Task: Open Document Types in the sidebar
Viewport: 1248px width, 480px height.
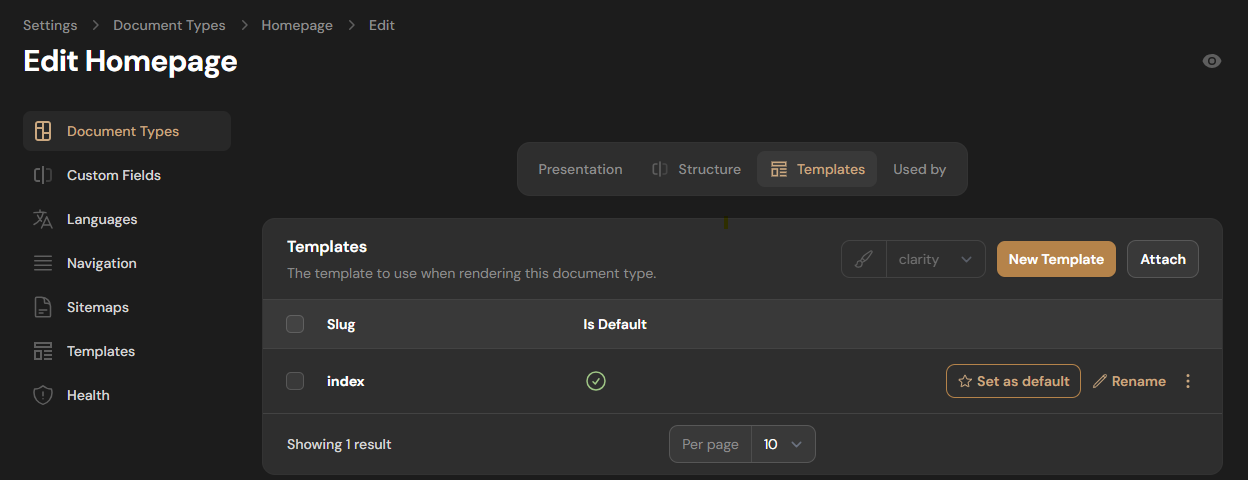Action: (127, 131)
